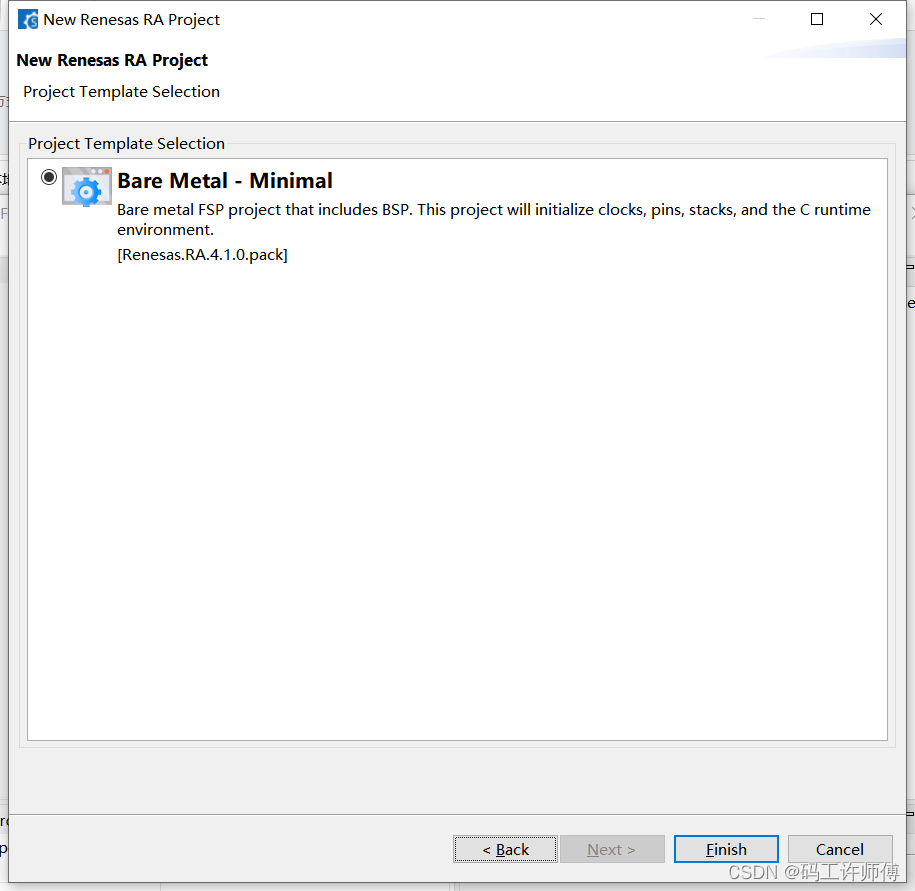The width and height of the screenshot is (915, 891).
Task: Click the Renesas.RA.4.1.0.pack label
Action: point(202,255)
